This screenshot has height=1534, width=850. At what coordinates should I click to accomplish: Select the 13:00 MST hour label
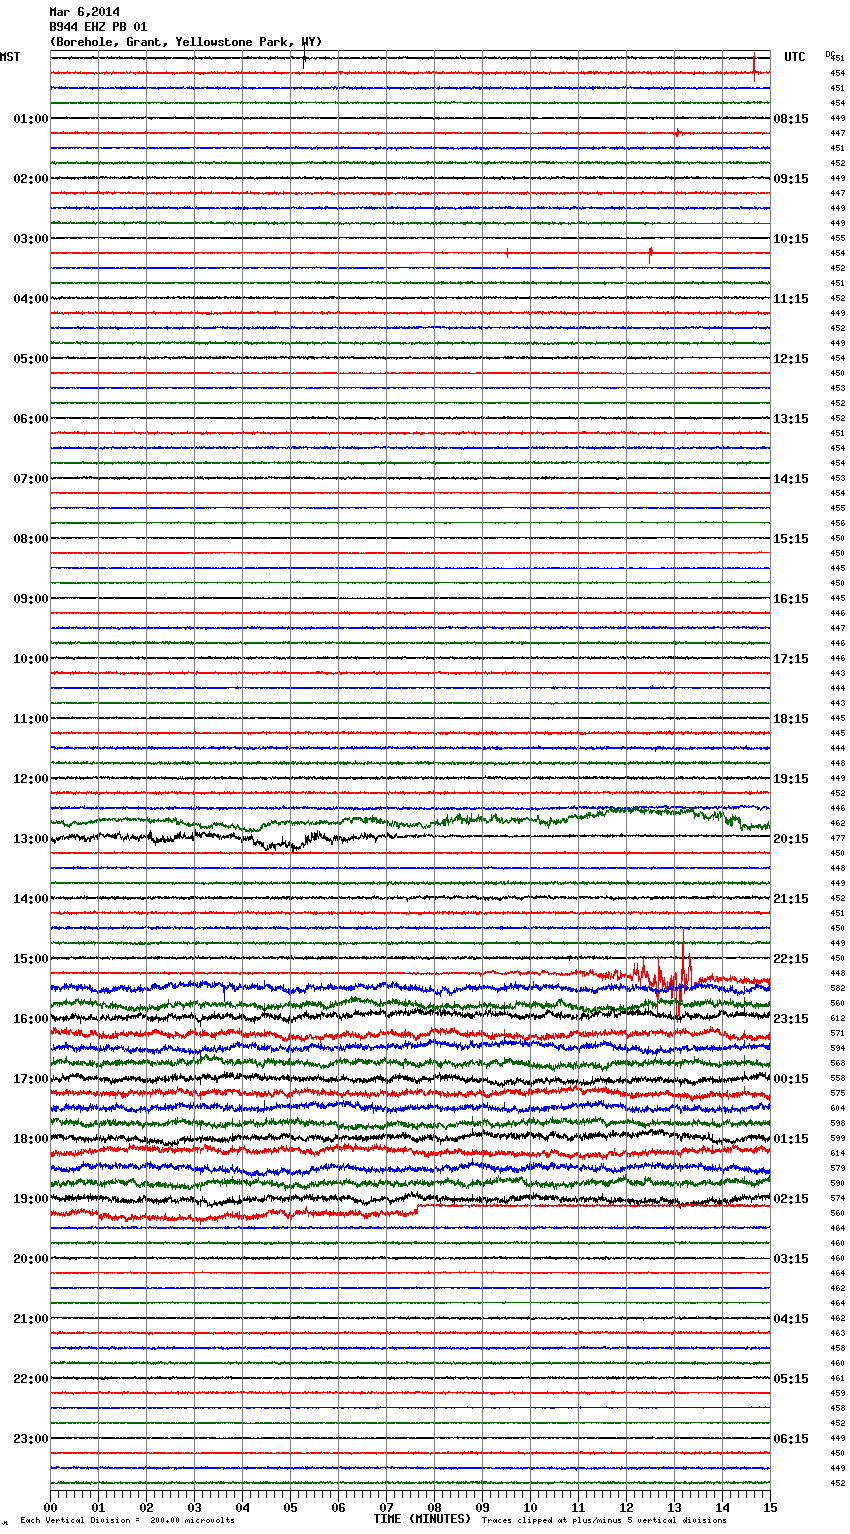(30, 839)
